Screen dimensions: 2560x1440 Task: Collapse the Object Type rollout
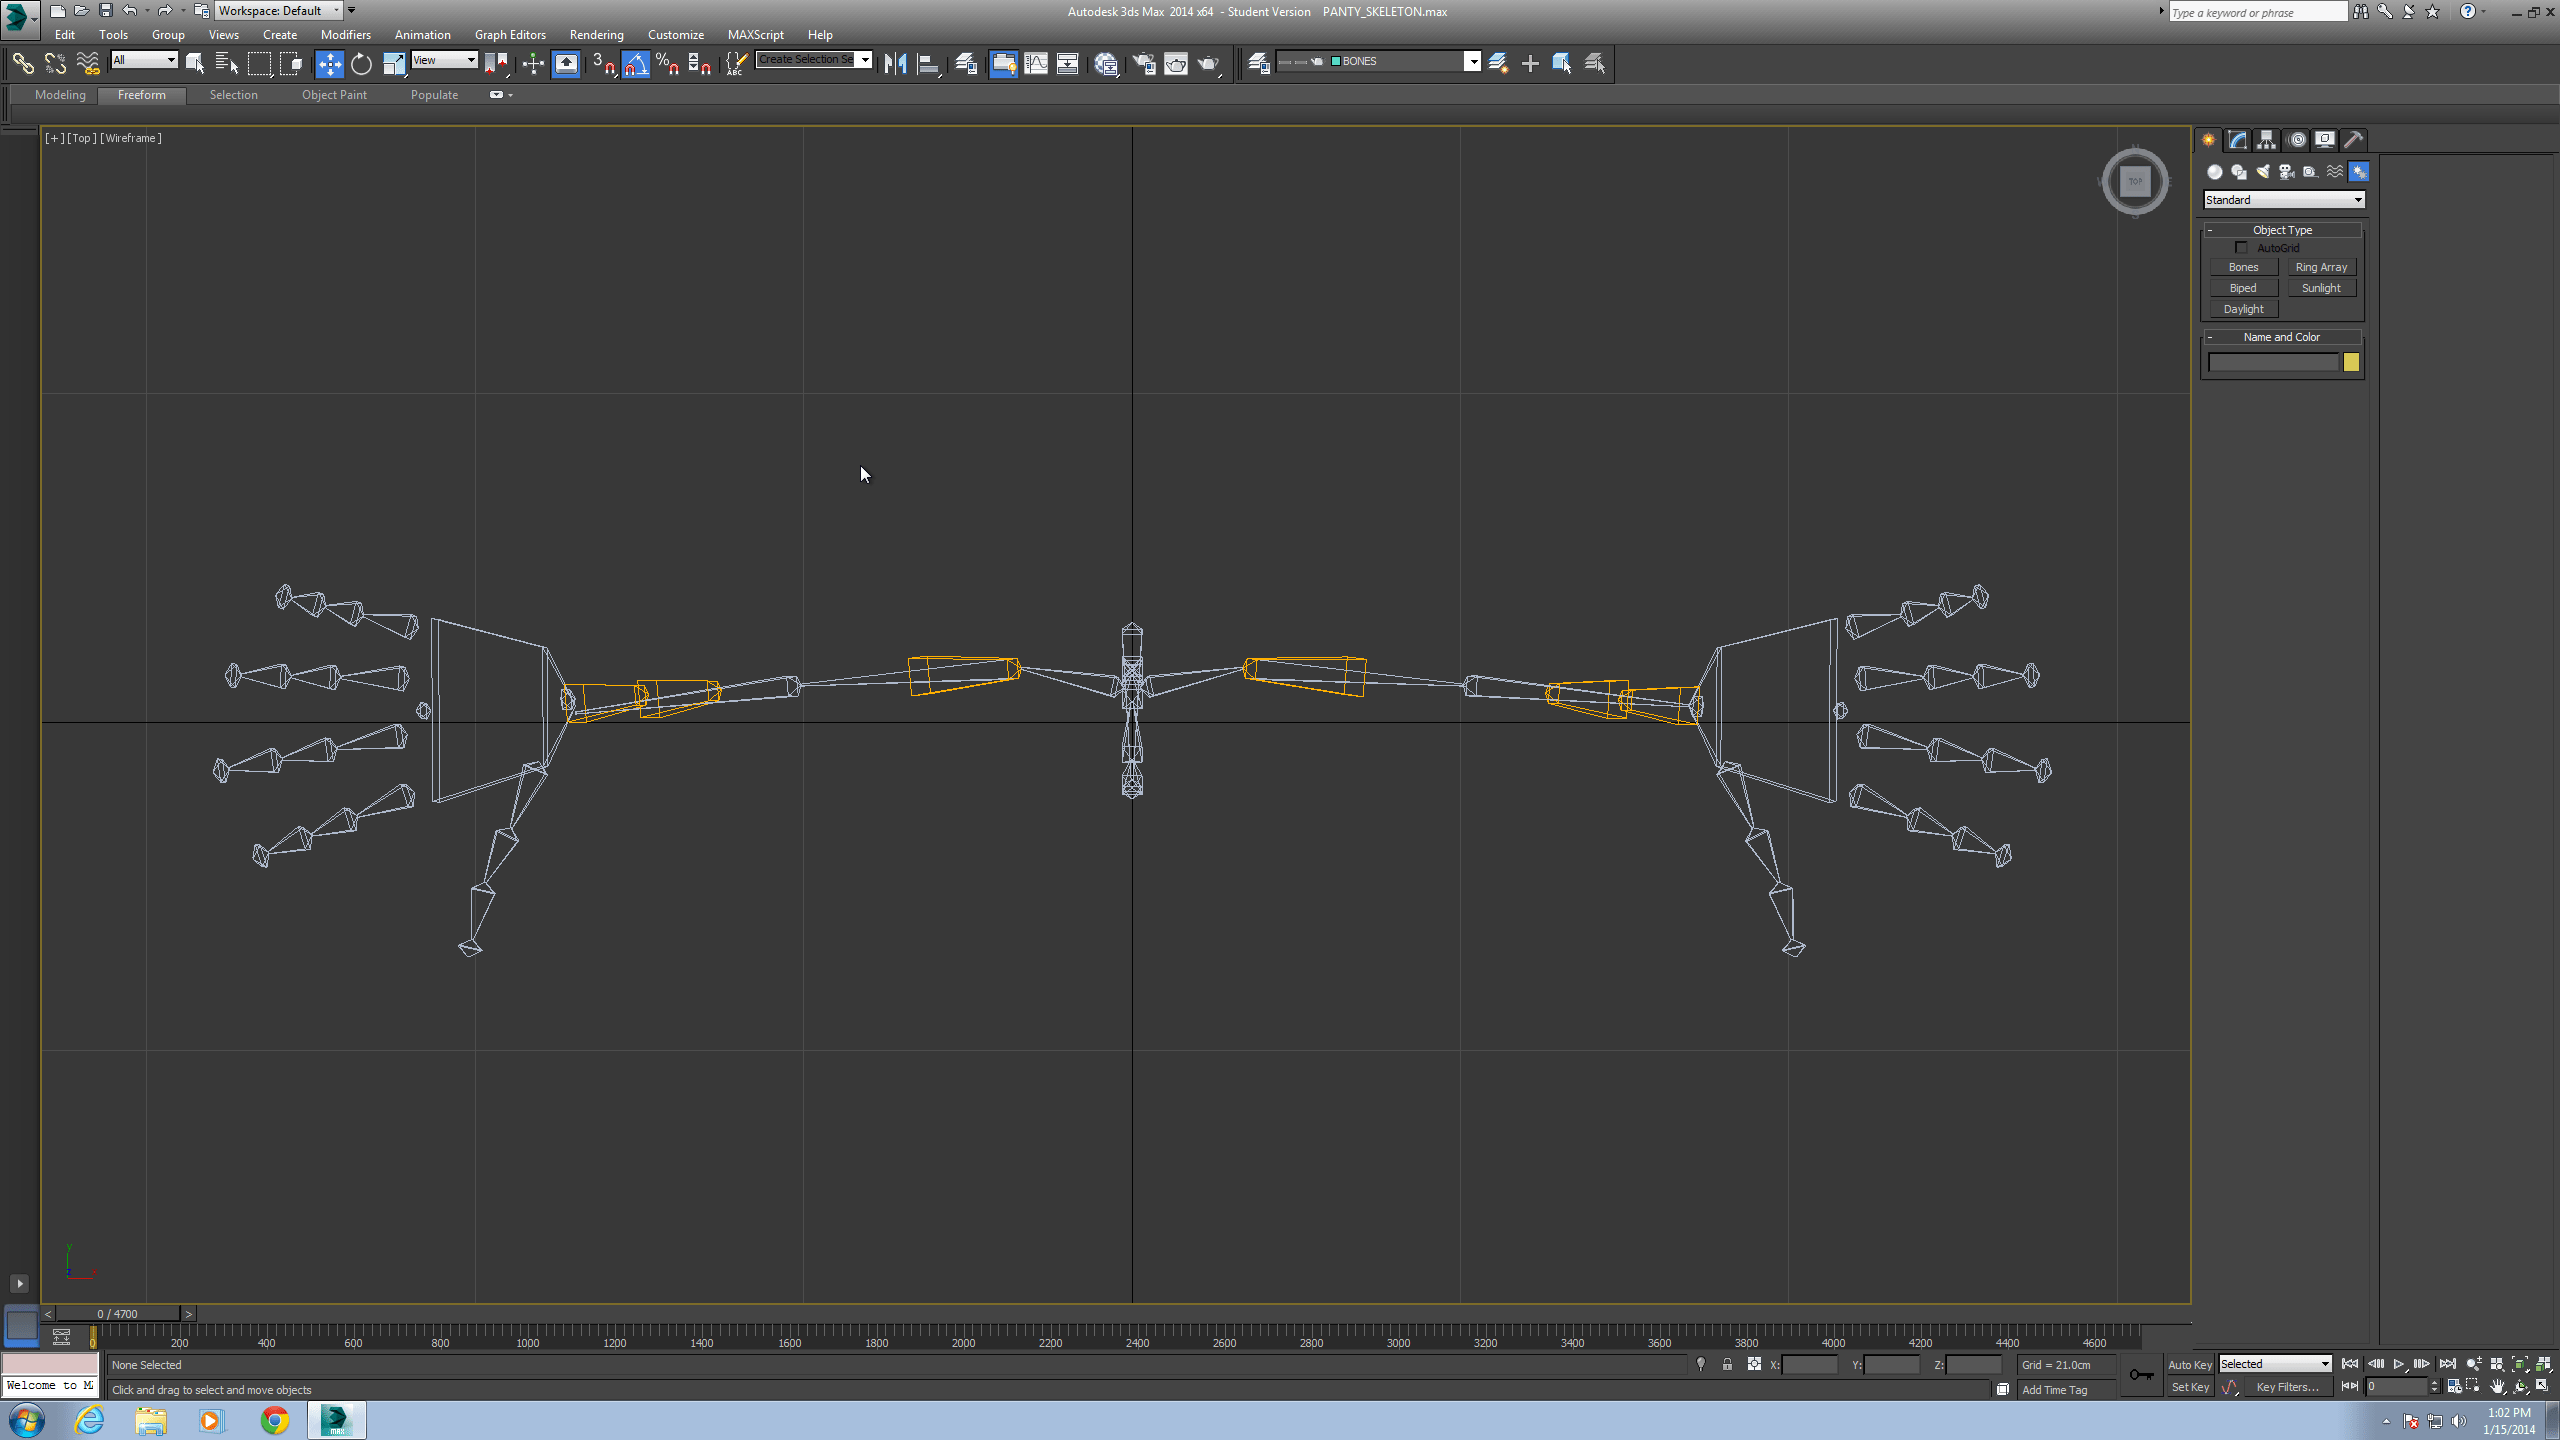[2282, 230]
